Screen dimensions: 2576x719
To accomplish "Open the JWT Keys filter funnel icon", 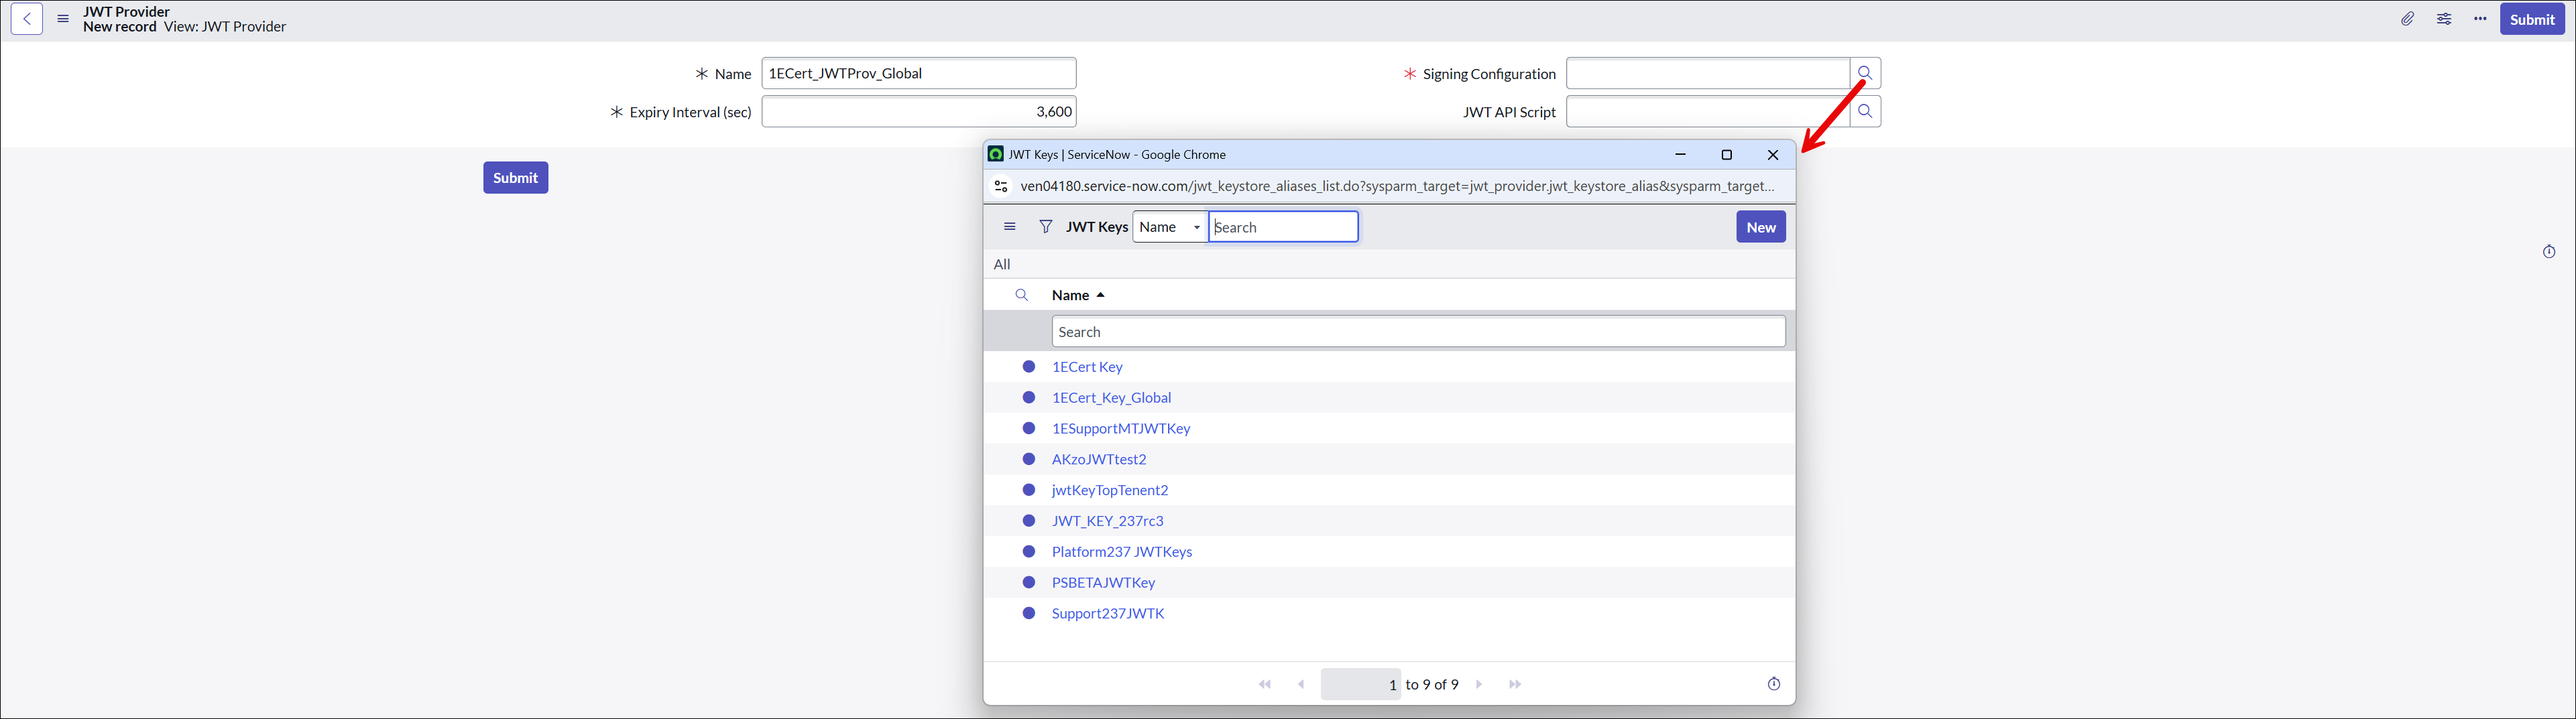I will tap(1045, 227).
